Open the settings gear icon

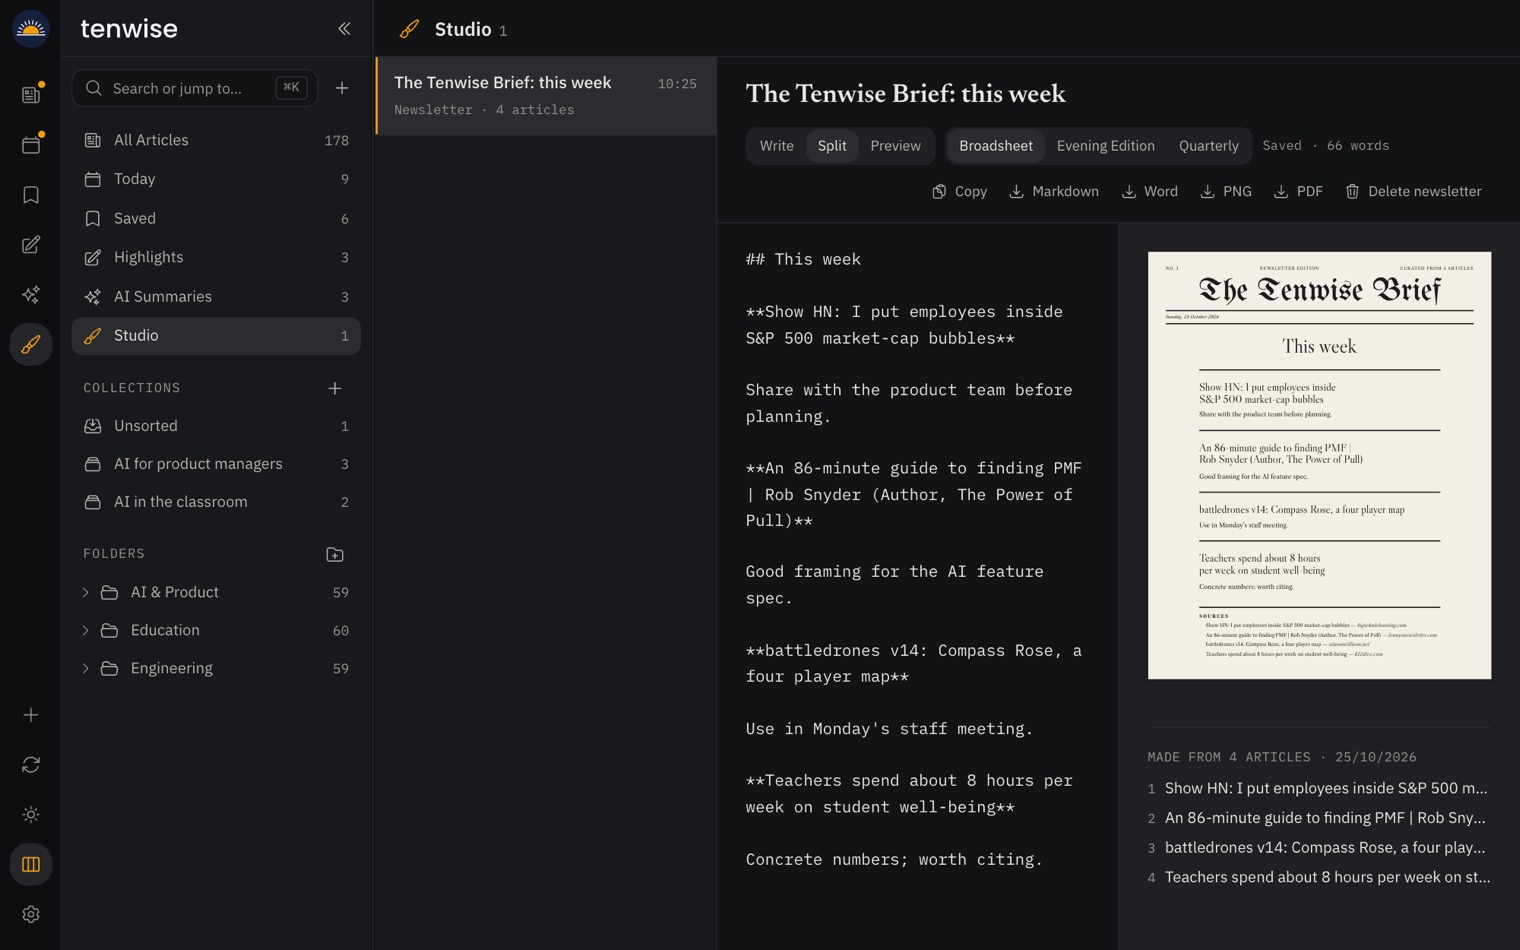coord(31,915)
